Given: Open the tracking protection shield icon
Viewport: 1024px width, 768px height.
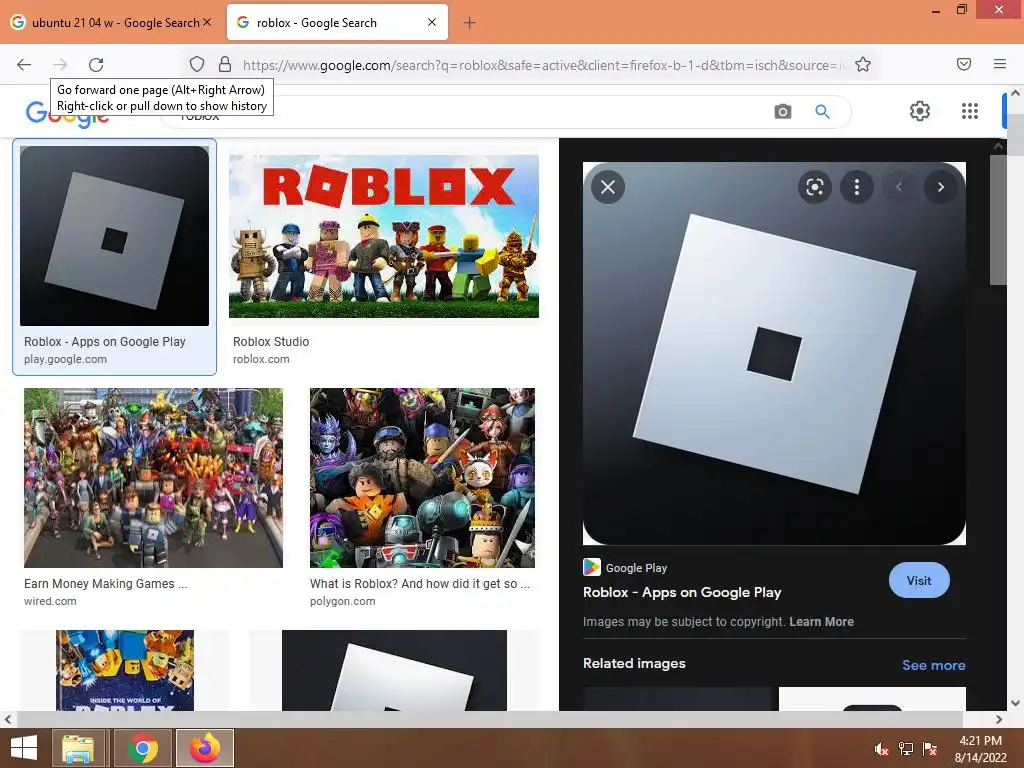Looking at the screenshot, I should [197, 64].
